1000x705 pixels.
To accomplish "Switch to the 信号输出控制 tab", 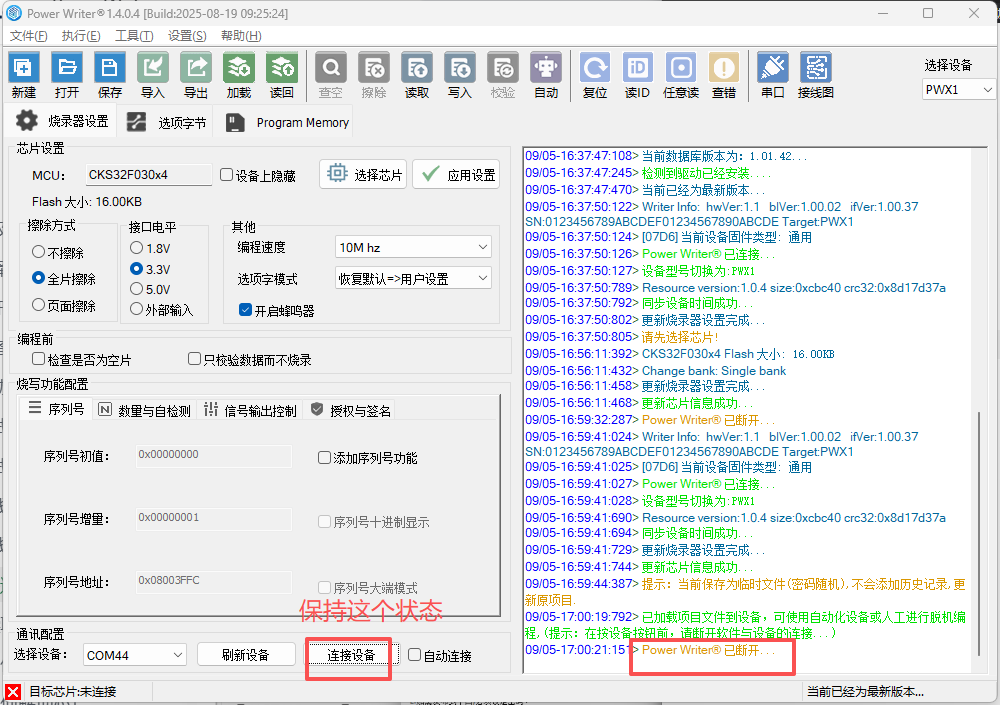I will coord(250,410).
